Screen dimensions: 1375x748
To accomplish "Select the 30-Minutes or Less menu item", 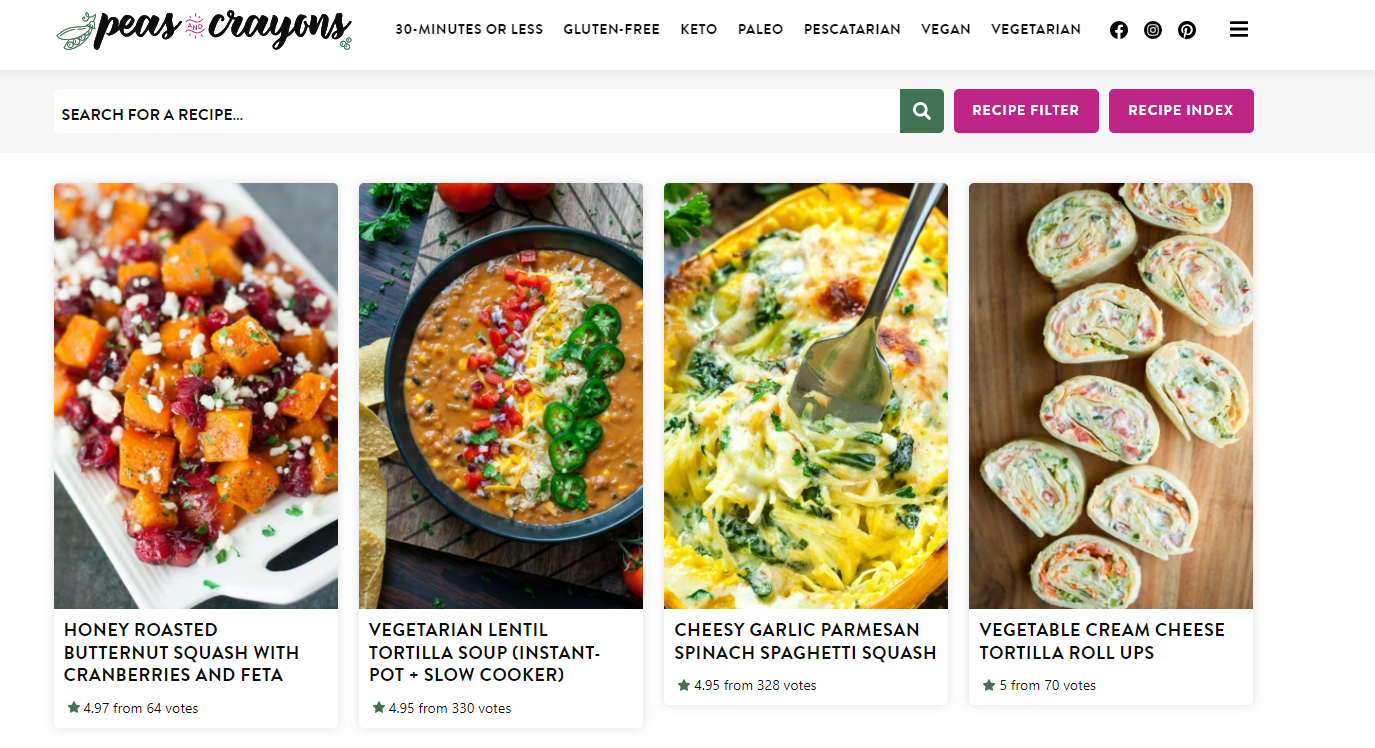I will (x=469, y=30).
